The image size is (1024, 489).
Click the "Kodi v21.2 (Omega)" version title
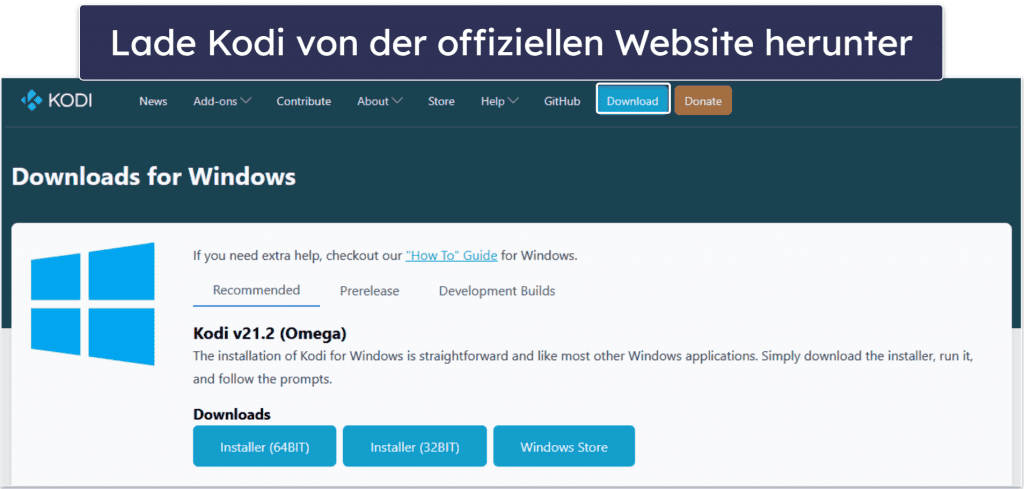click(x=270, y=334)
